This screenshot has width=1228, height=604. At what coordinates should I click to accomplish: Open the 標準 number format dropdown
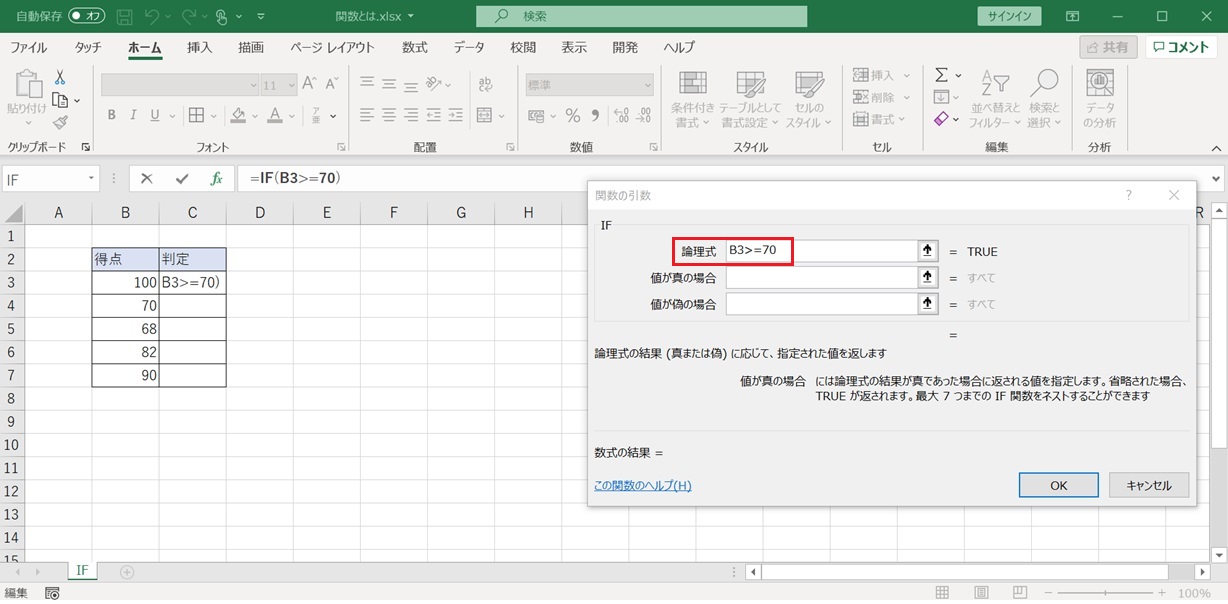[646, 85]
